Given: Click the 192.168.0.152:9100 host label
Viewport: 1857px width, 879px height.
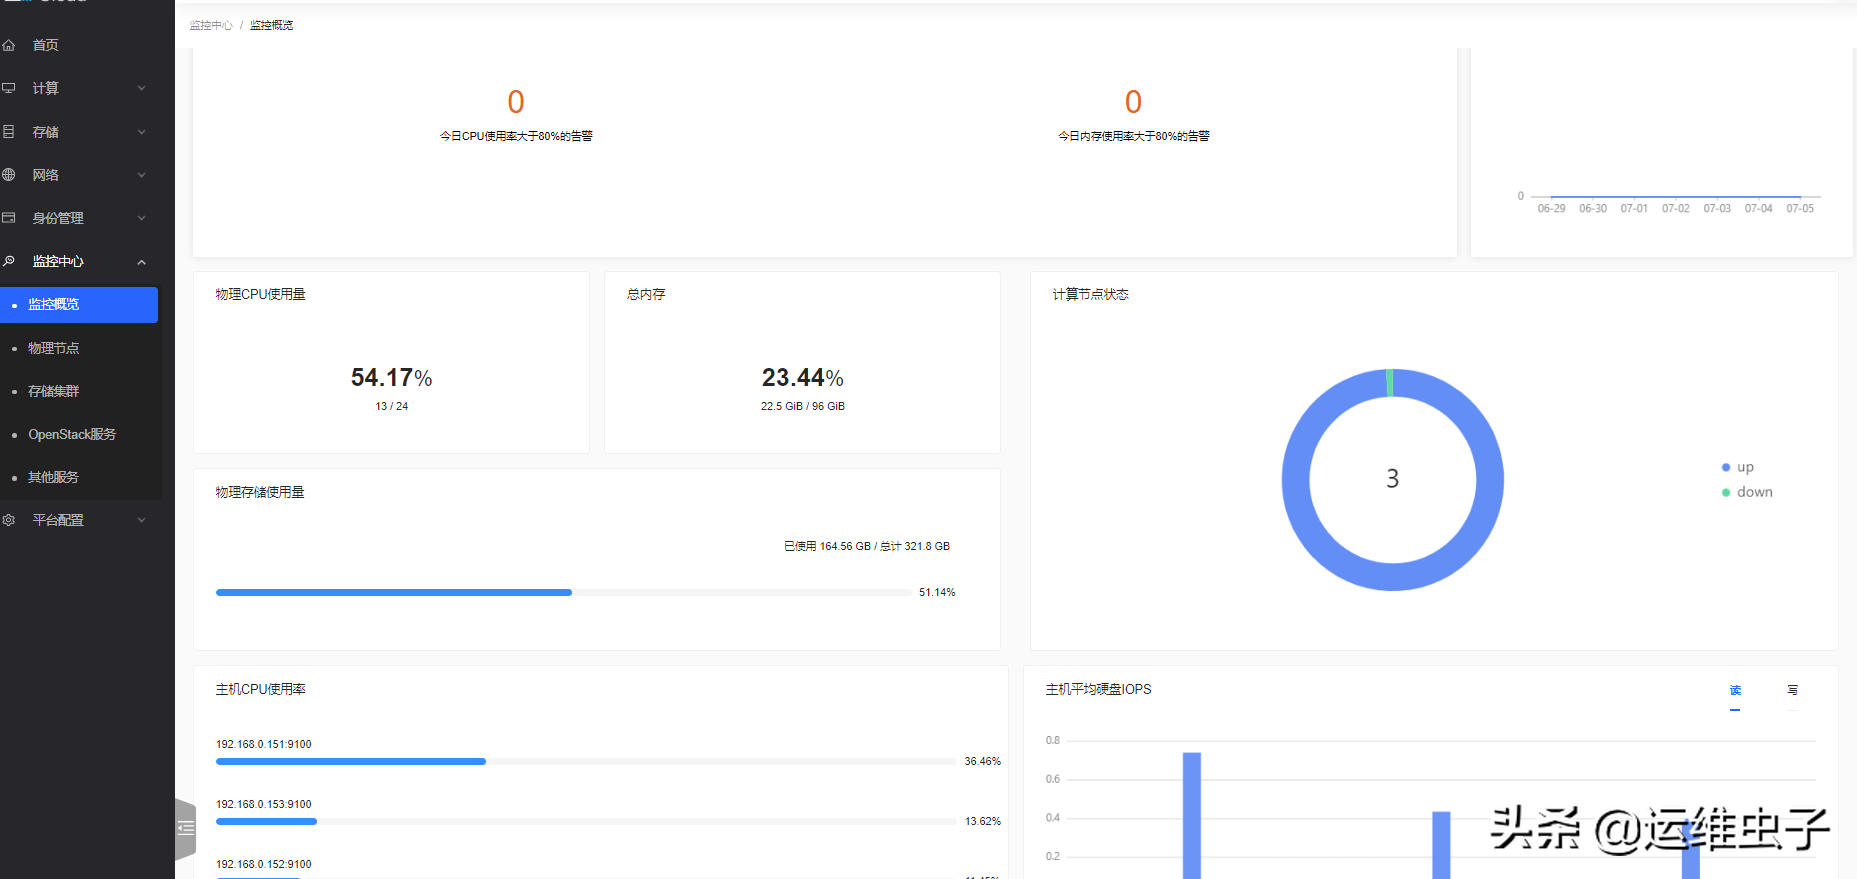Looking at the screenshot, I should pos(264,864).
